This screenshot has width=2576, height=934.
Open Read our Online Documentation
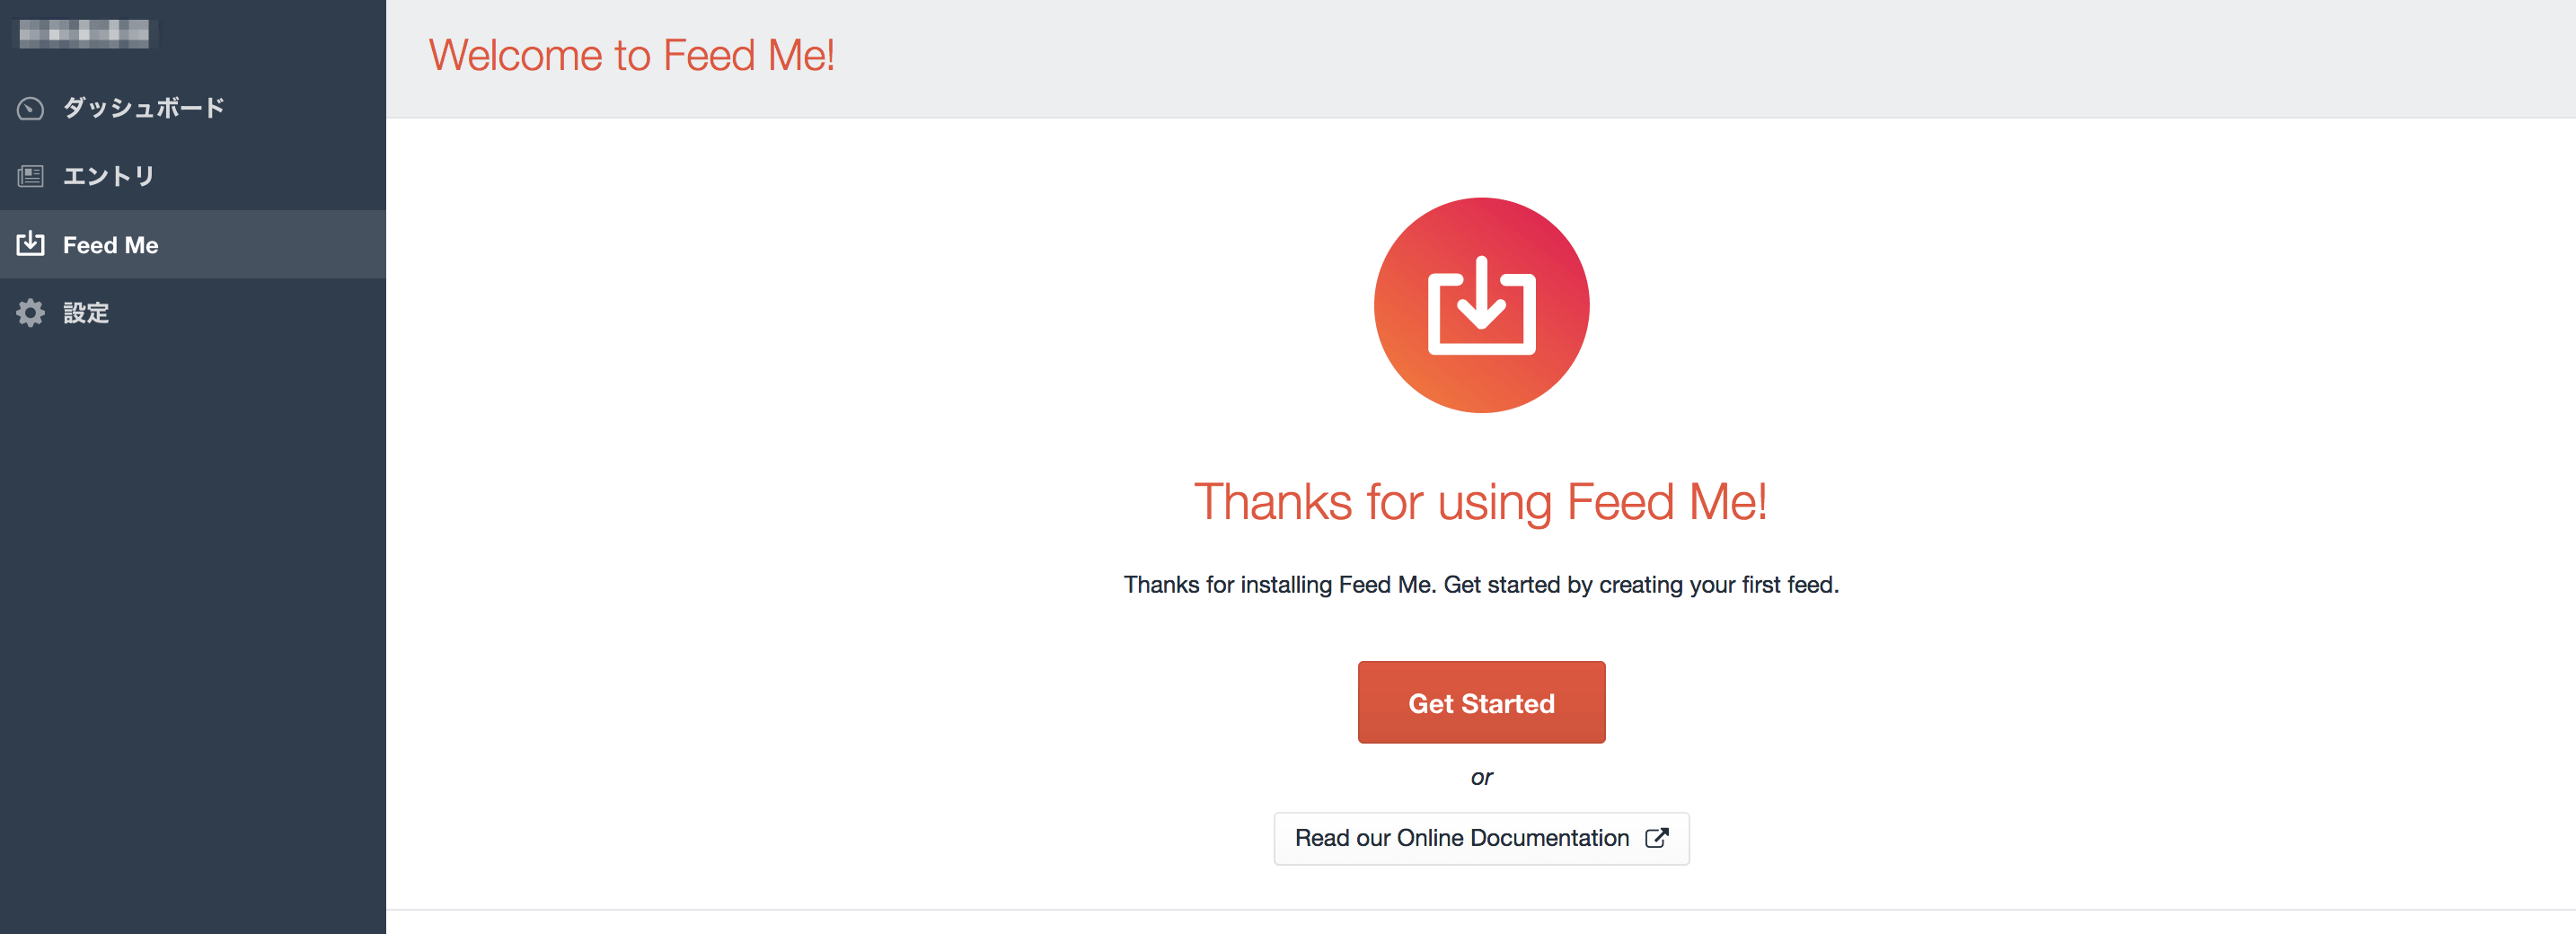click(x=1481, y=838)
